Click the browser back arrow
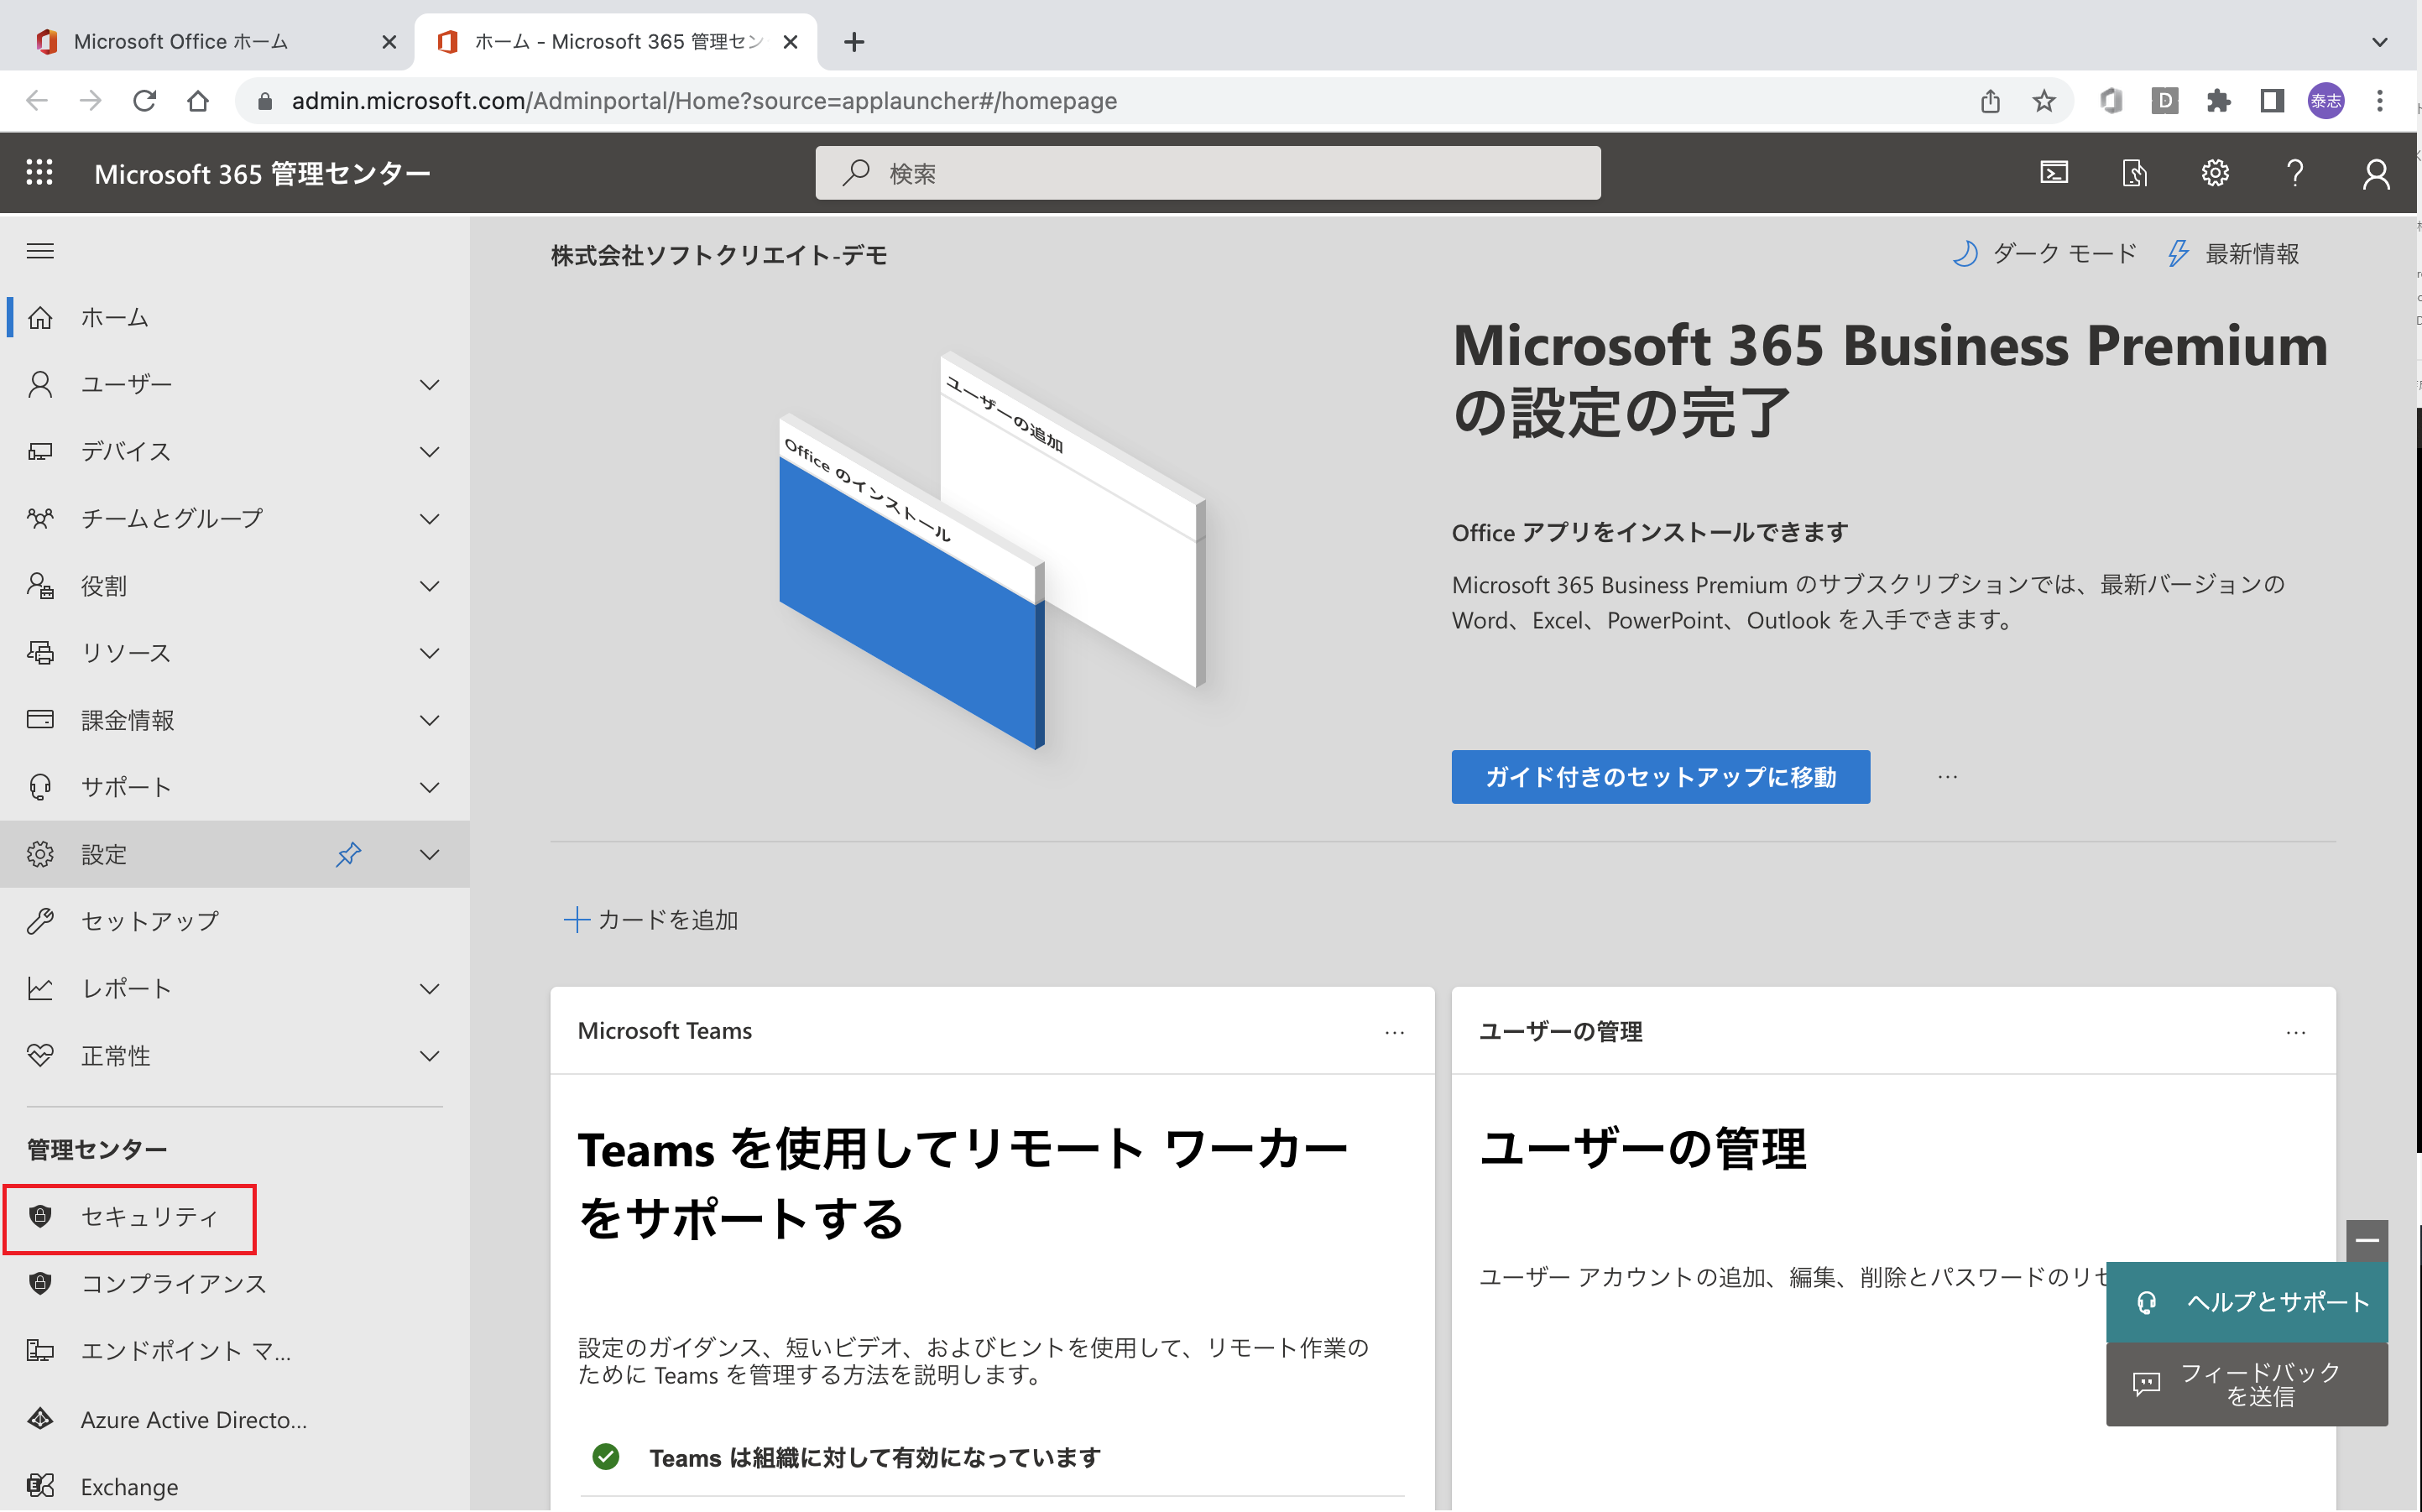This screenshot has height=1512, width=2422. 37,101
